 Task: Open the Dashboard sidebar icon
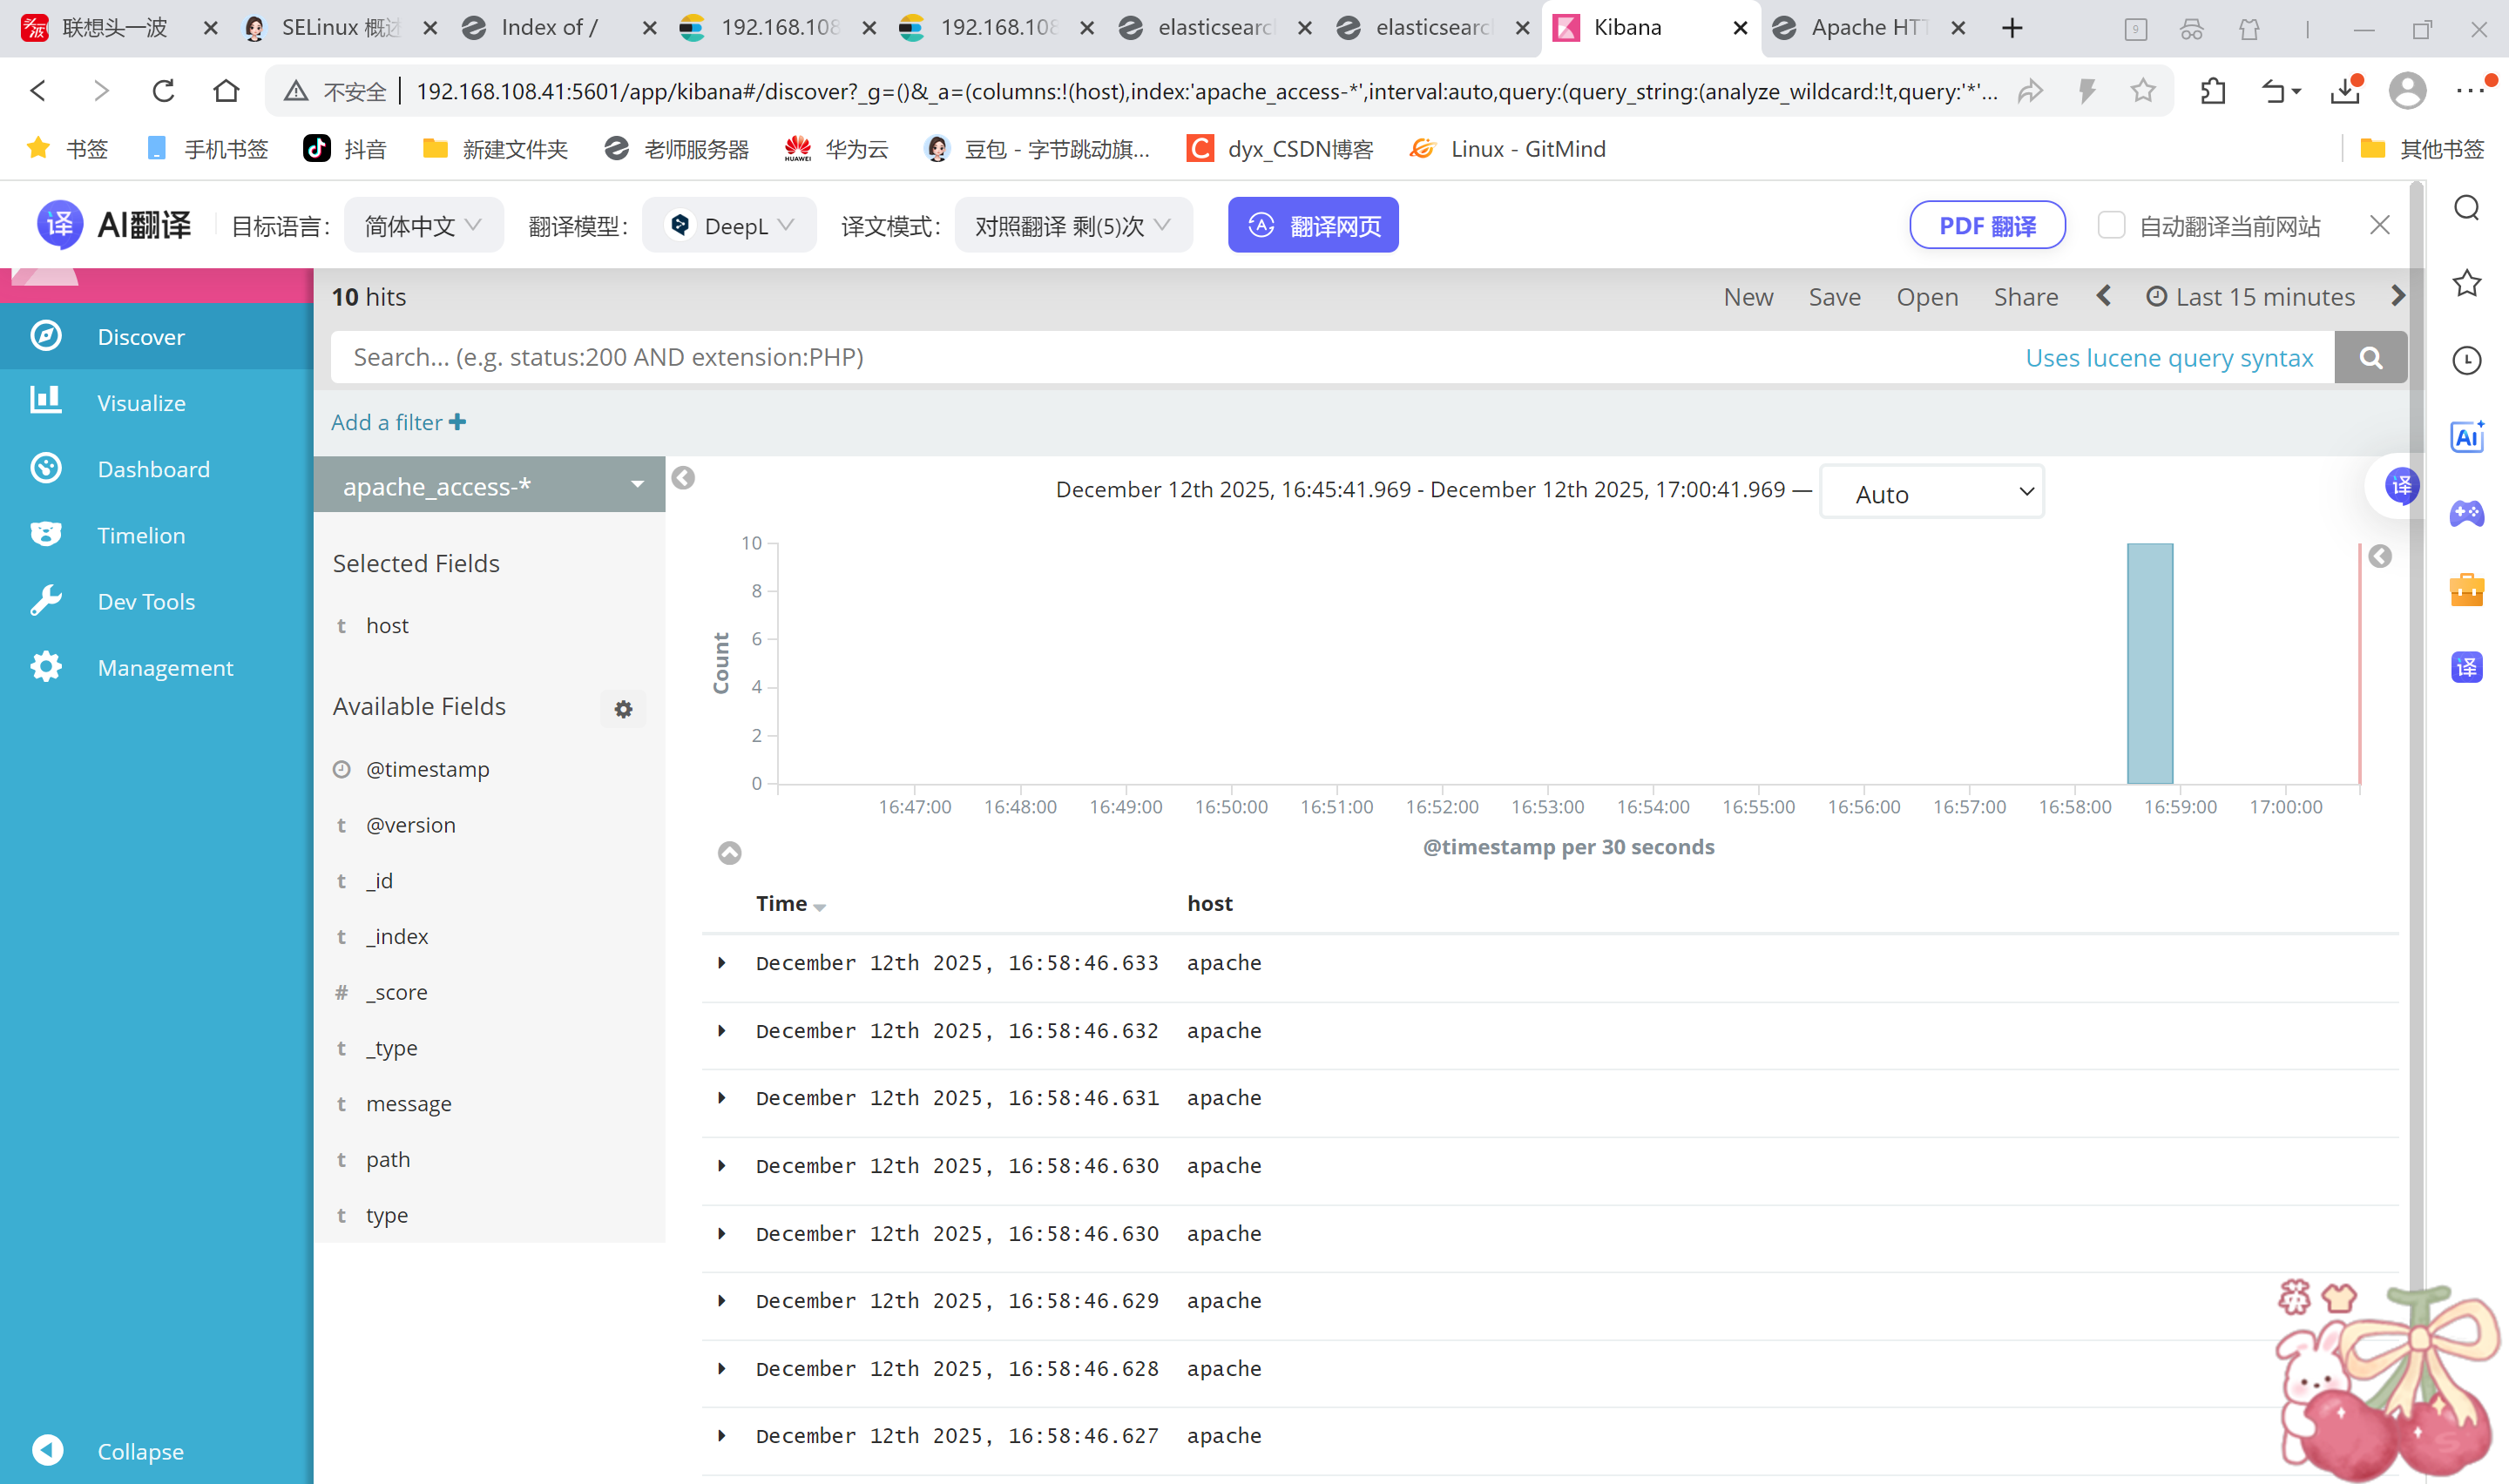point(46,468)
